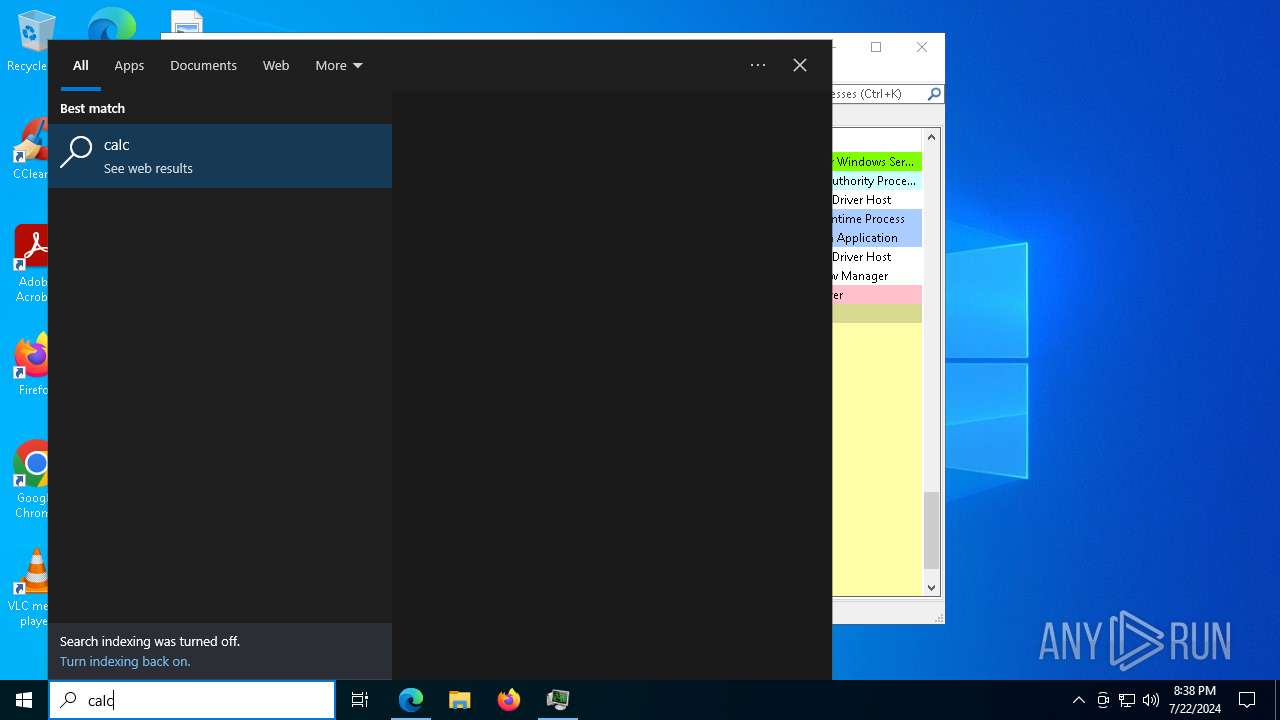Click the search magnifier in the process window
Screen dimensions: 1280x720
pos(934,93)
